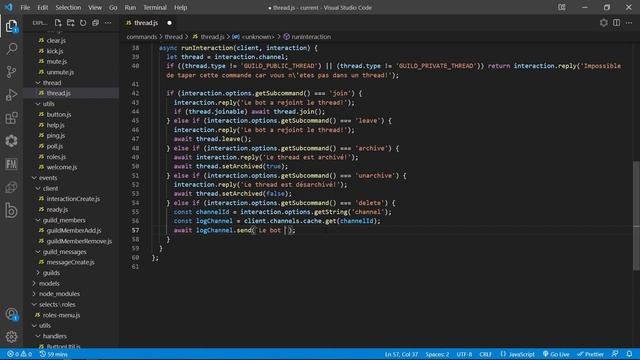Open clear.js in Explorer
The image size is (640, 360).
pyautogui.click(x=56, y=40)
